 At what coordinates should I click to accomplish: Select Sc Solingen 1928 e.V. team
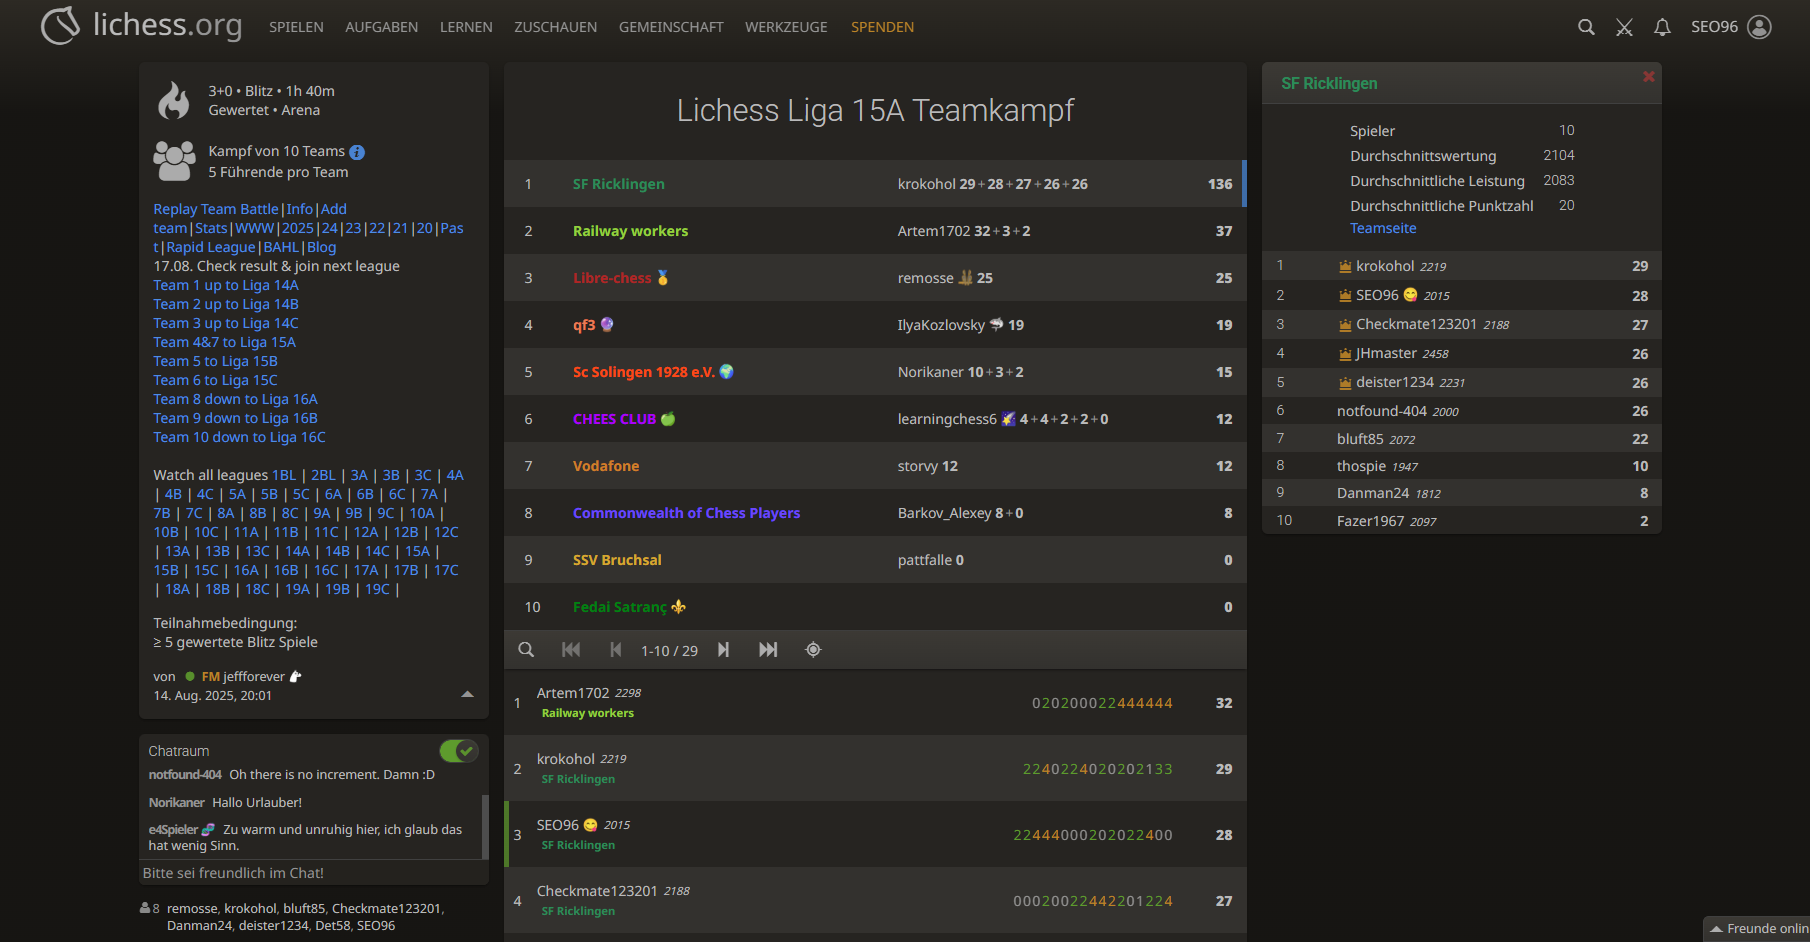pyautogui.click(x=875, y=372)
